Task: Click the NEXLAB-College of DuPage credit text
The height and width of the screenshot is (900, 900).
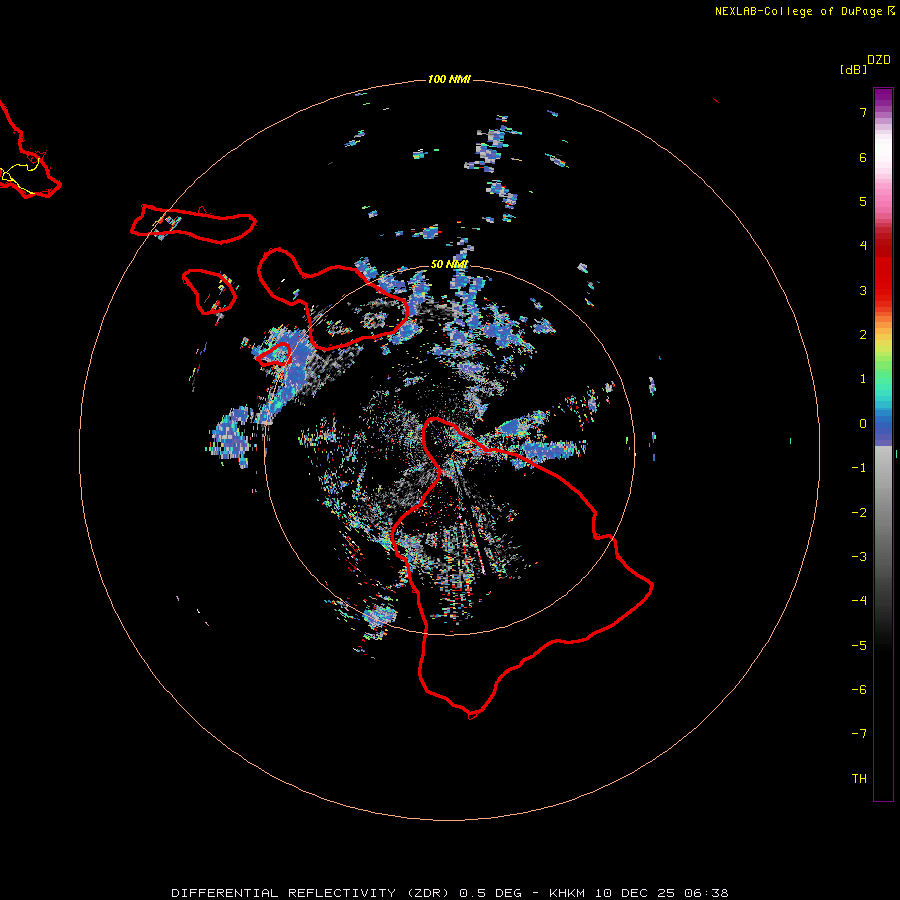Action: (x=800, y=11)
